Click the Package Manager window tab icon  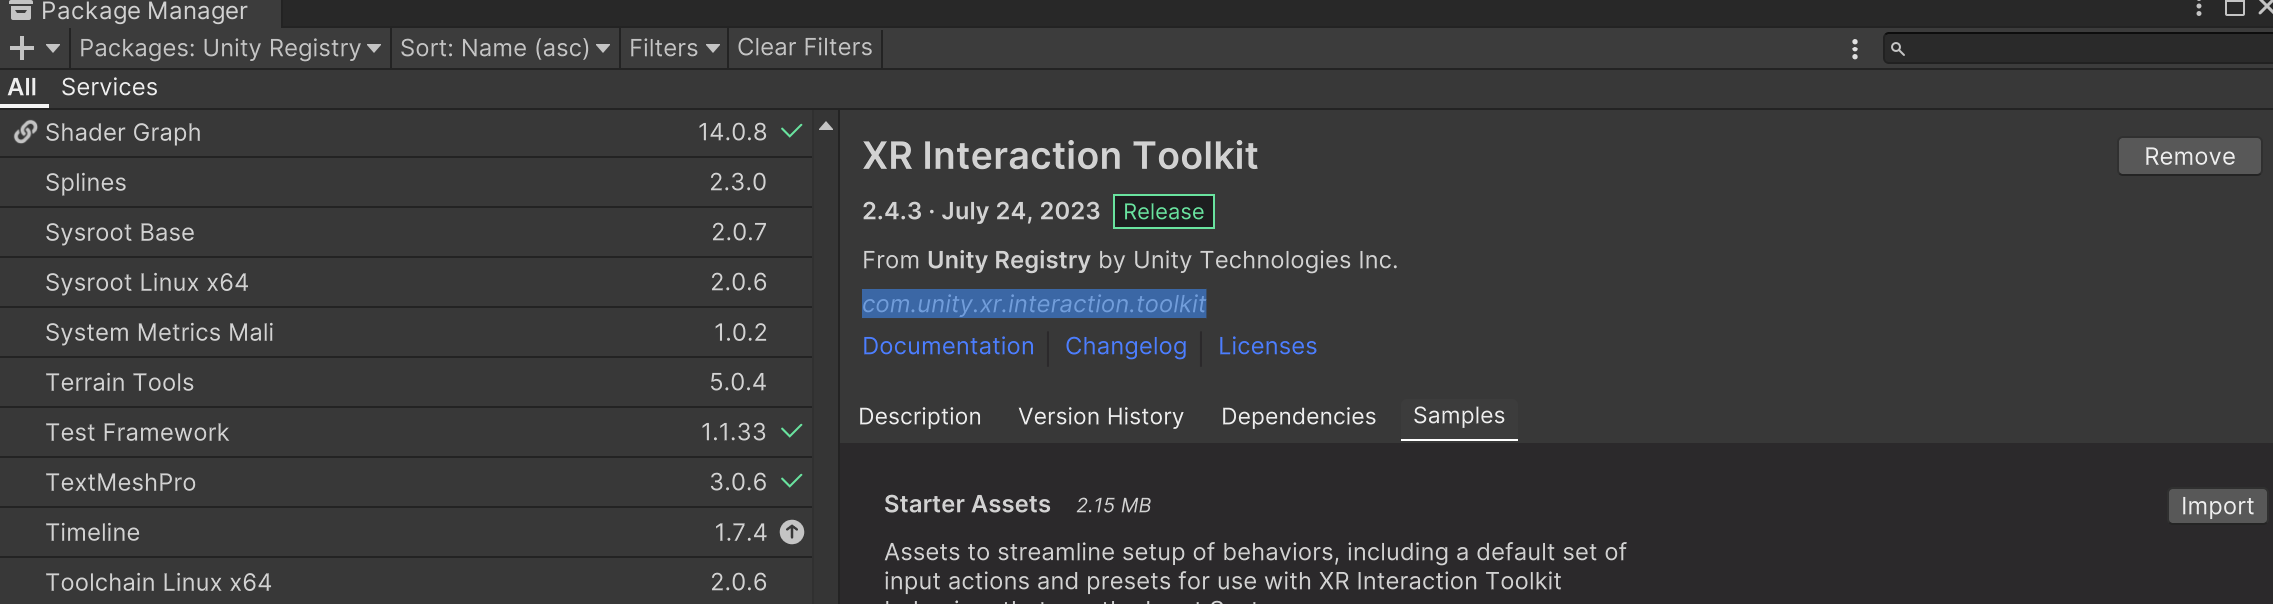click(20, 10)
